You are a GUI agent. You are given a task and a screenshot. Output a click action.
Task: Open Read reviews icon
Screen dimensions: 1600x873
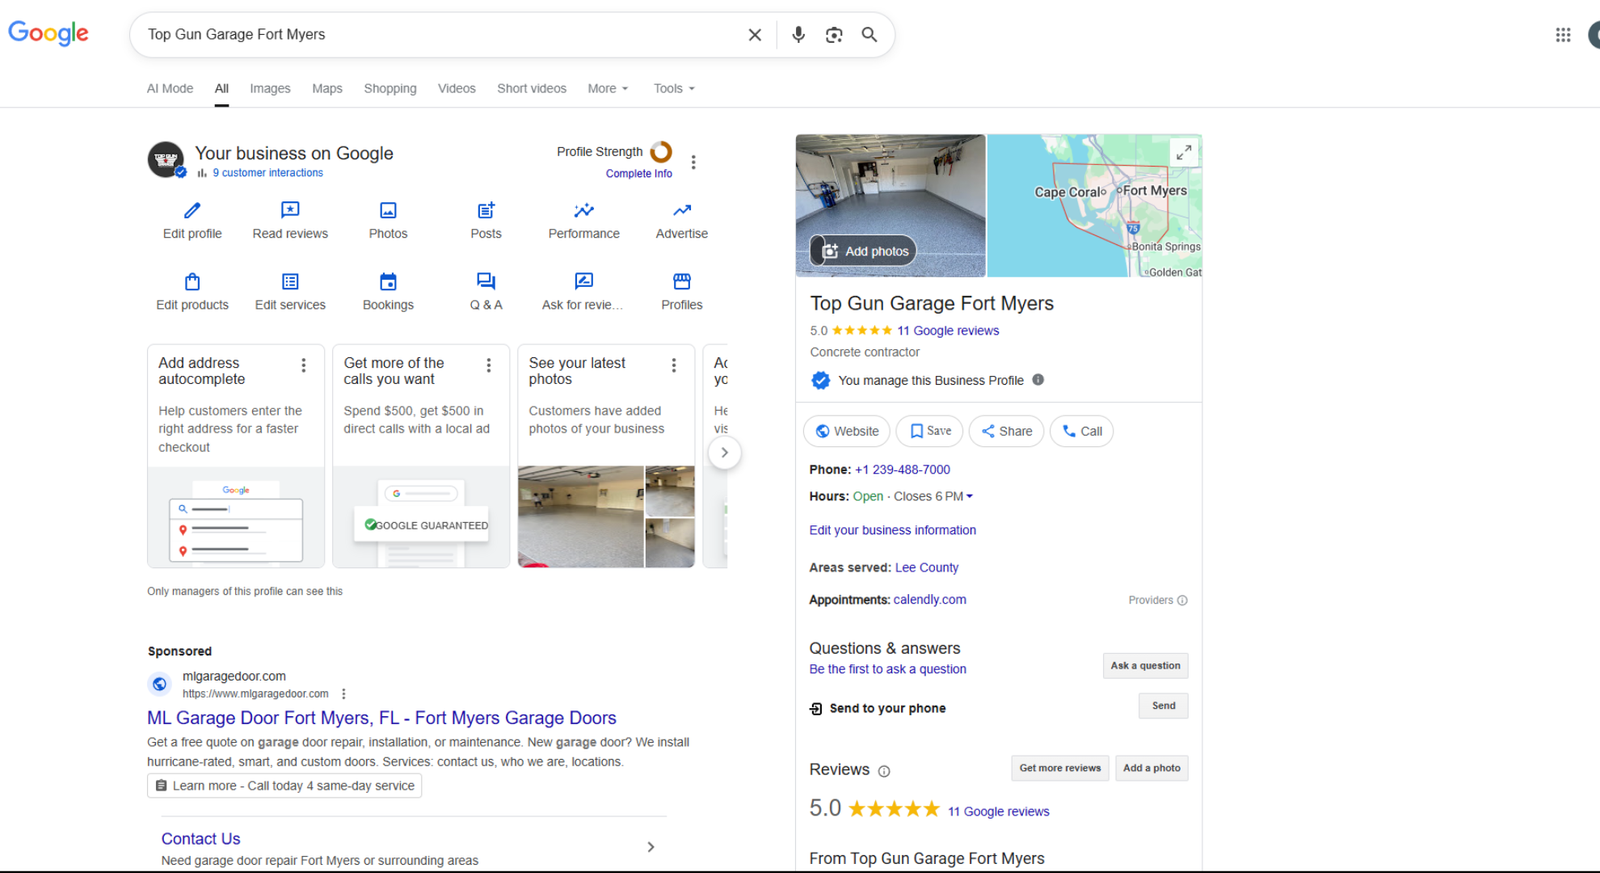click(x=290, y=210)
